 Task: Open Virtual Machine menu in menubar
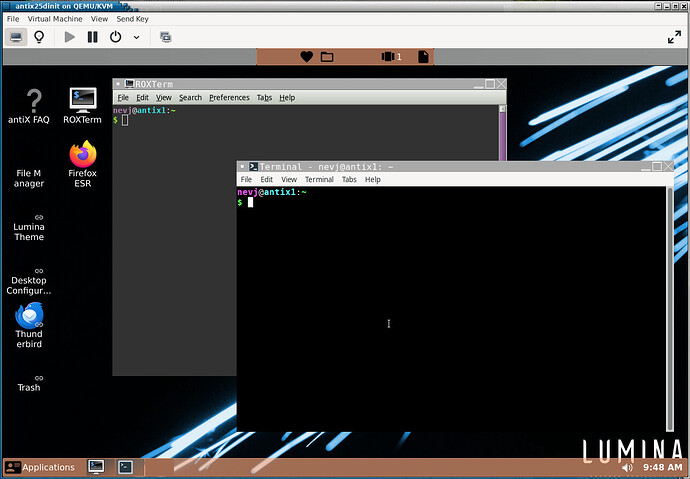(x=55, y=19)
